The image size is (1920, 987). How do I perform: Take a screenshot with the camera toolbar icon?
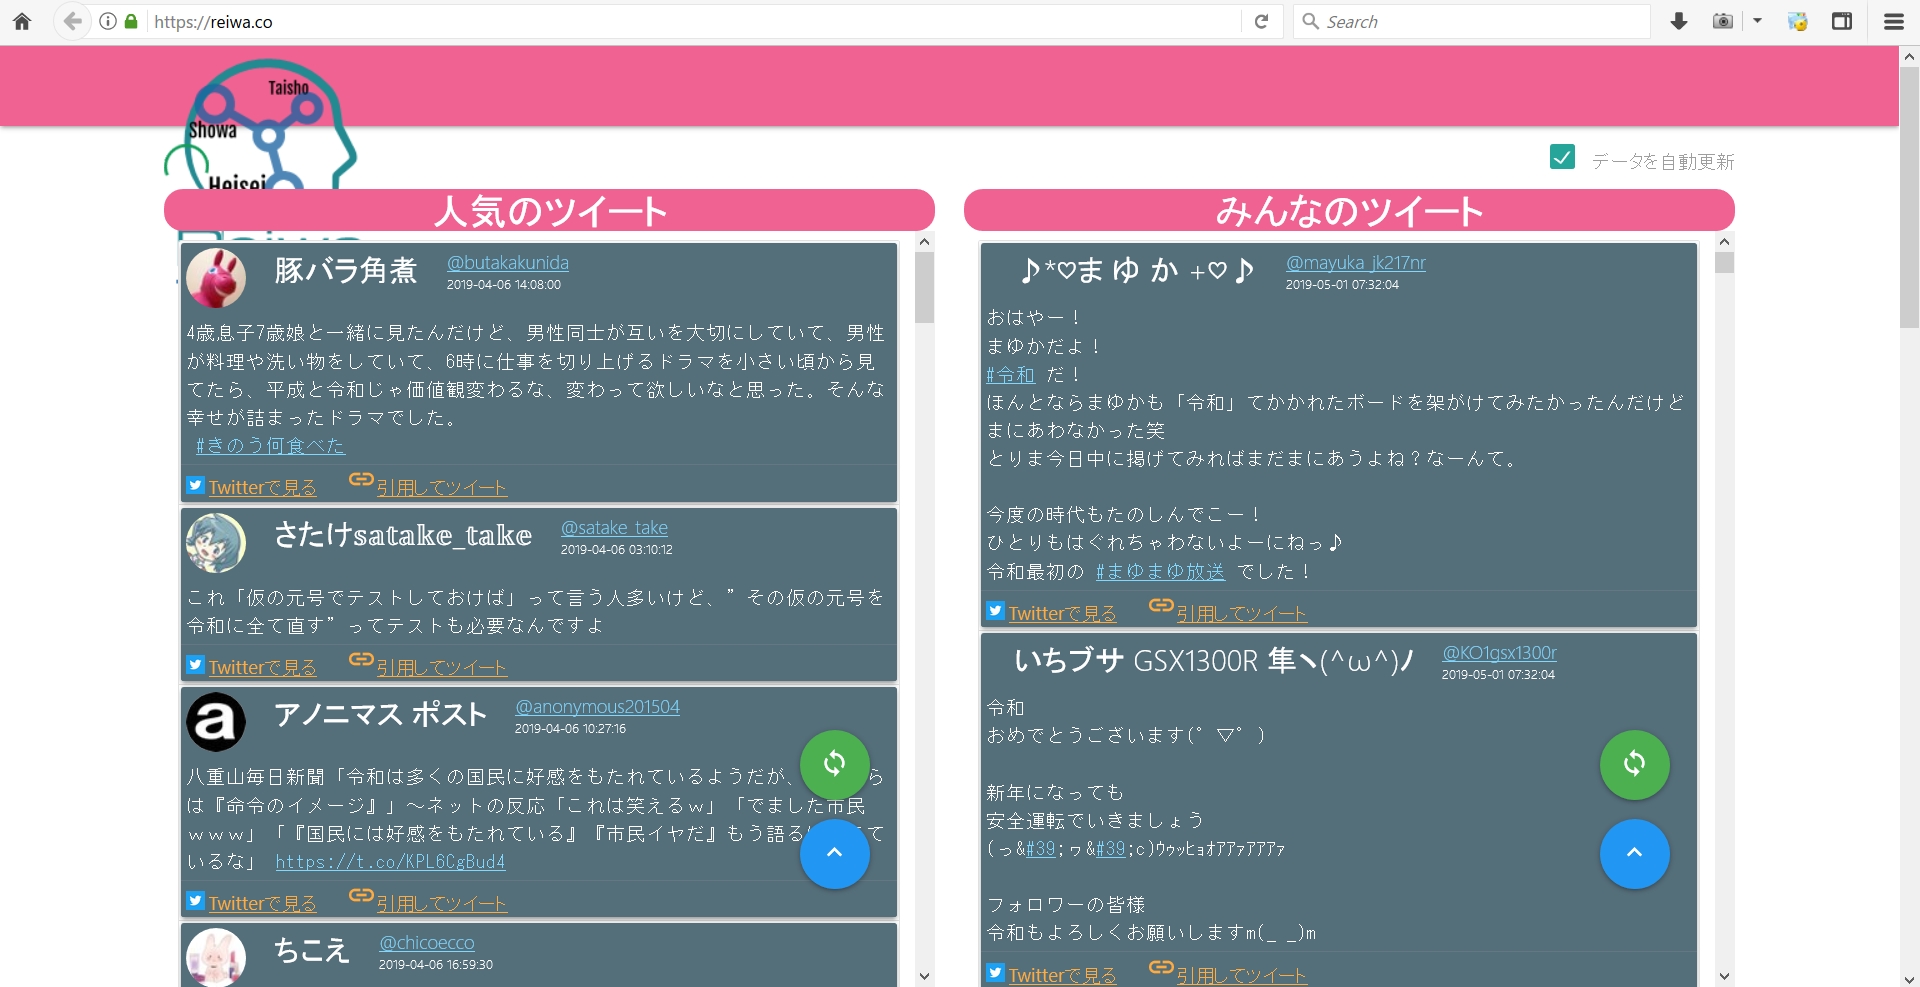point(1722,21)
